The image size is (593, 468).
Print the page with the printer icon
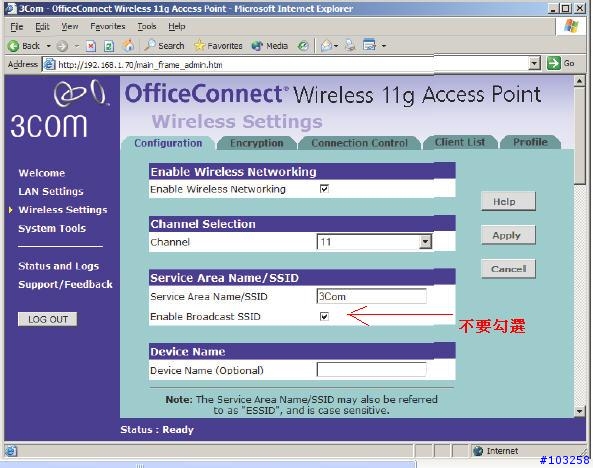[350, 46]
